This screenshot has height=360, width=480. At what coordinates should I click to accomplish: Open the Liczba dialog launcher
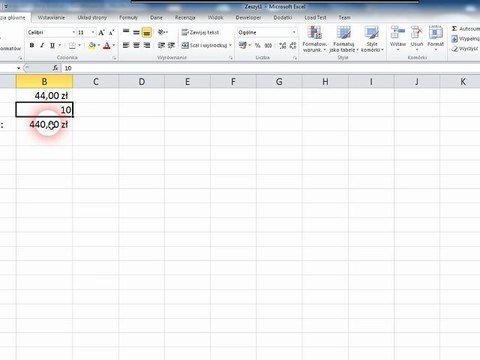(x=295, y=58)
